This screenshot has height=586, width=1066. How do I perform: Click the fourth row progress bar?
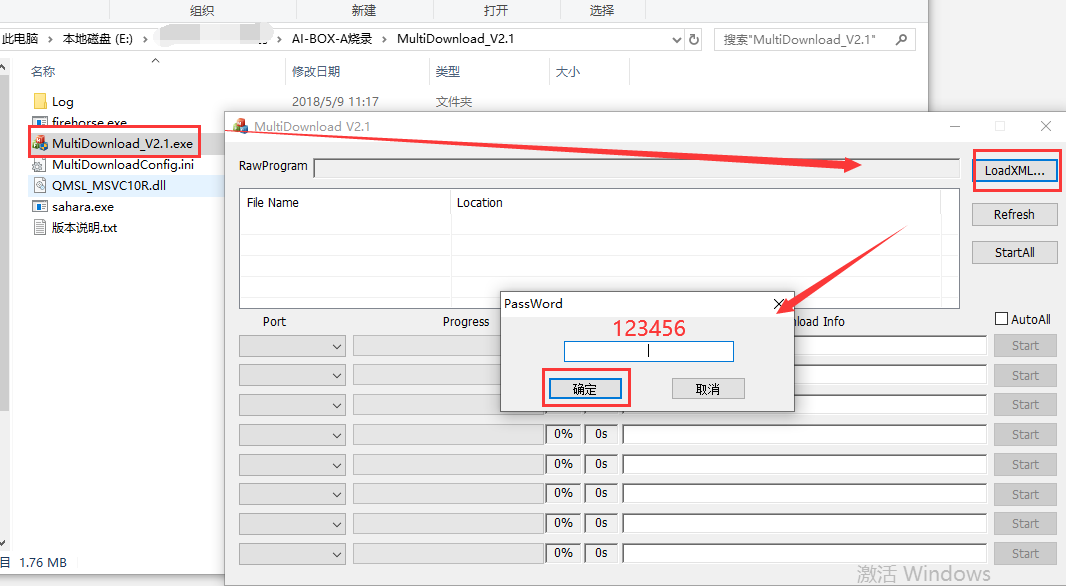pyautogui.click(x=448, y=435)
